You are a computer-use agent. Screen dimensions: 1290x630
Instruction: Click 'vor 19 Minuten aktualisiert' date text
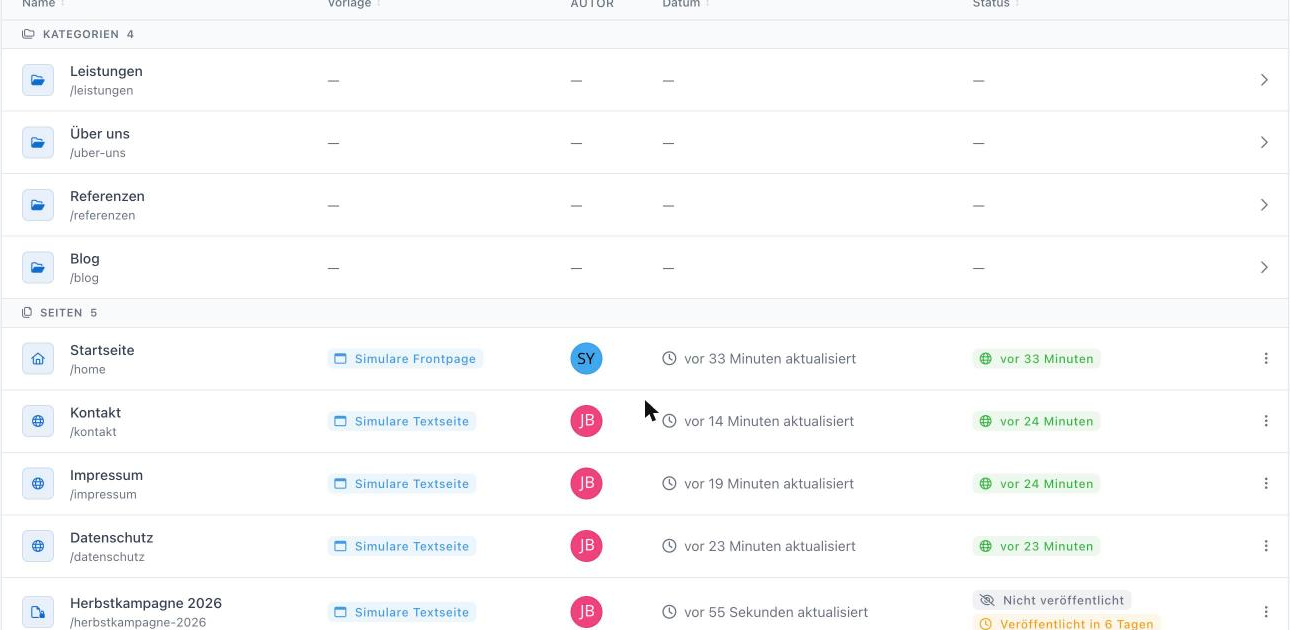[x=769, y=483]
